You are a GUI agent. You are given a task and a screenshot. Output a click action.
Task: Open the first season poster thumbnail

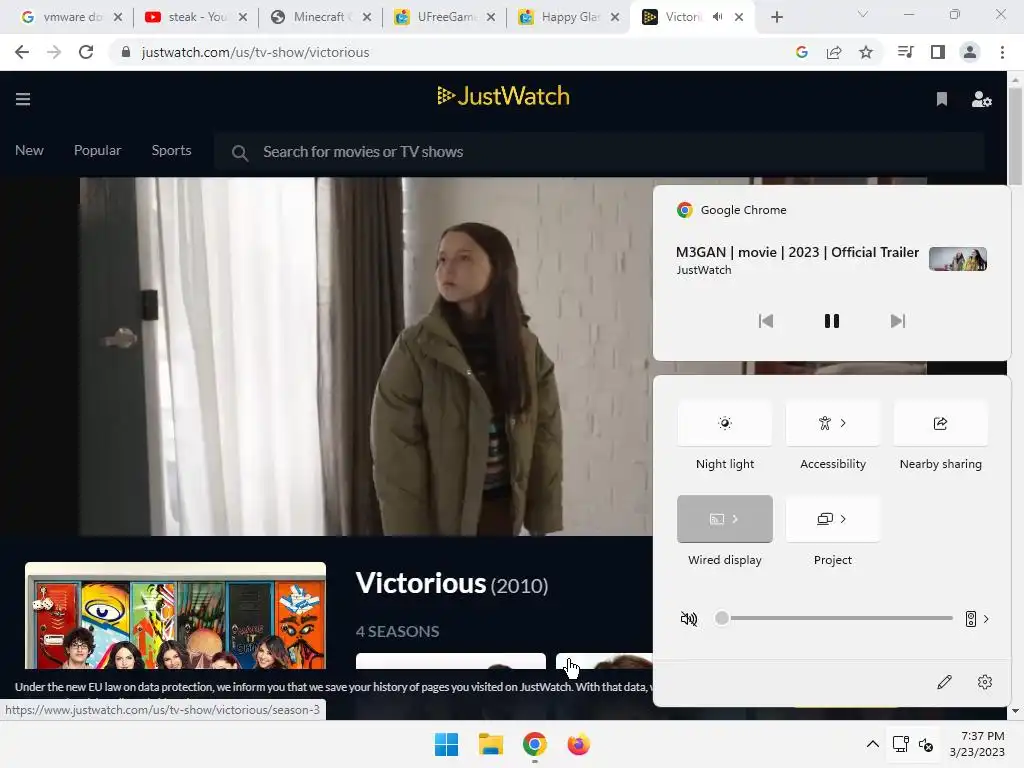click(451, 660)
